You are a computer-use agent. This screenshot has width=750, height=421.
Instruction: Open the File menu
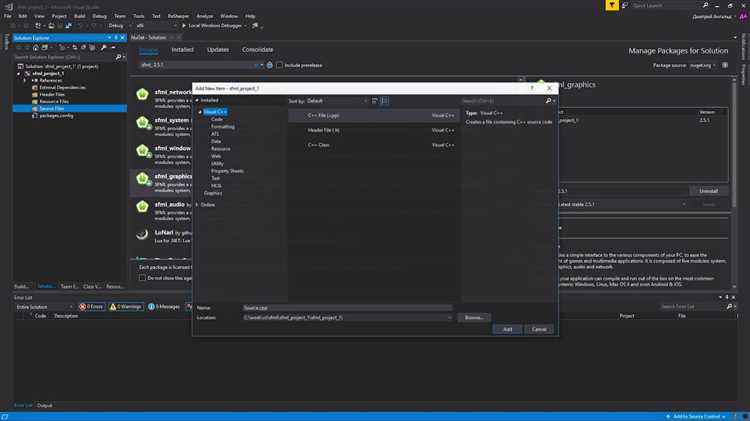coord(8,16)
